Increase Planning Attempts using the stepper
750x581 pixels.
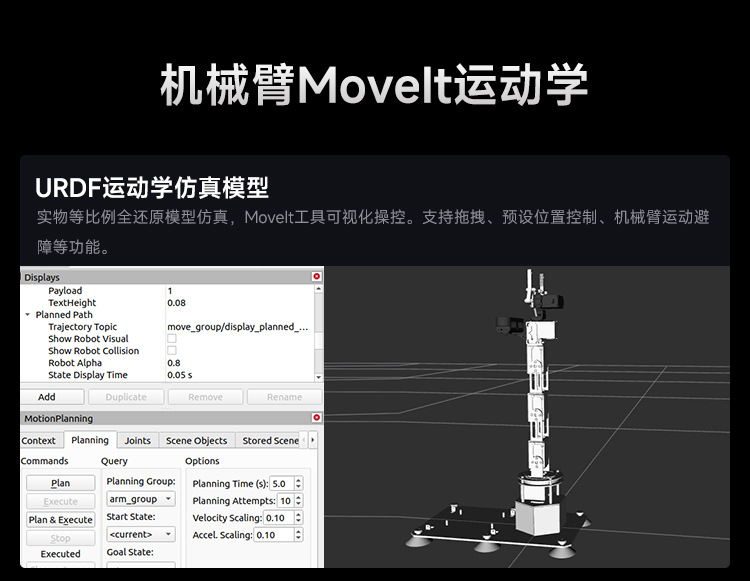(x=298, y=497)
